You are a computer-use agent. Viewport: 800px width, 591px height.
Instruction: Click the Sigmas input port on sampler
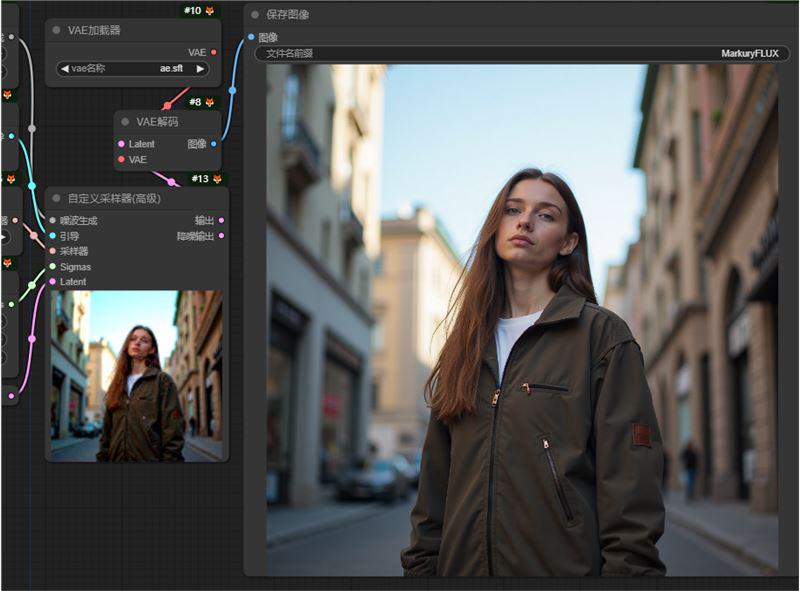53,267
